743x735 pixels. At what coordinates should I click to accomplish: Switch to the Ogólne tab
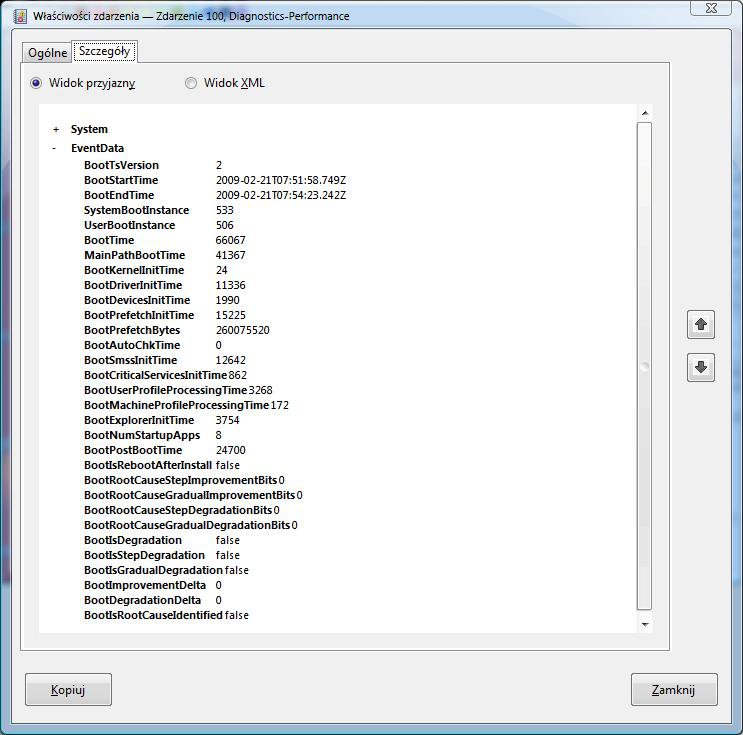[x=47, y=53]
